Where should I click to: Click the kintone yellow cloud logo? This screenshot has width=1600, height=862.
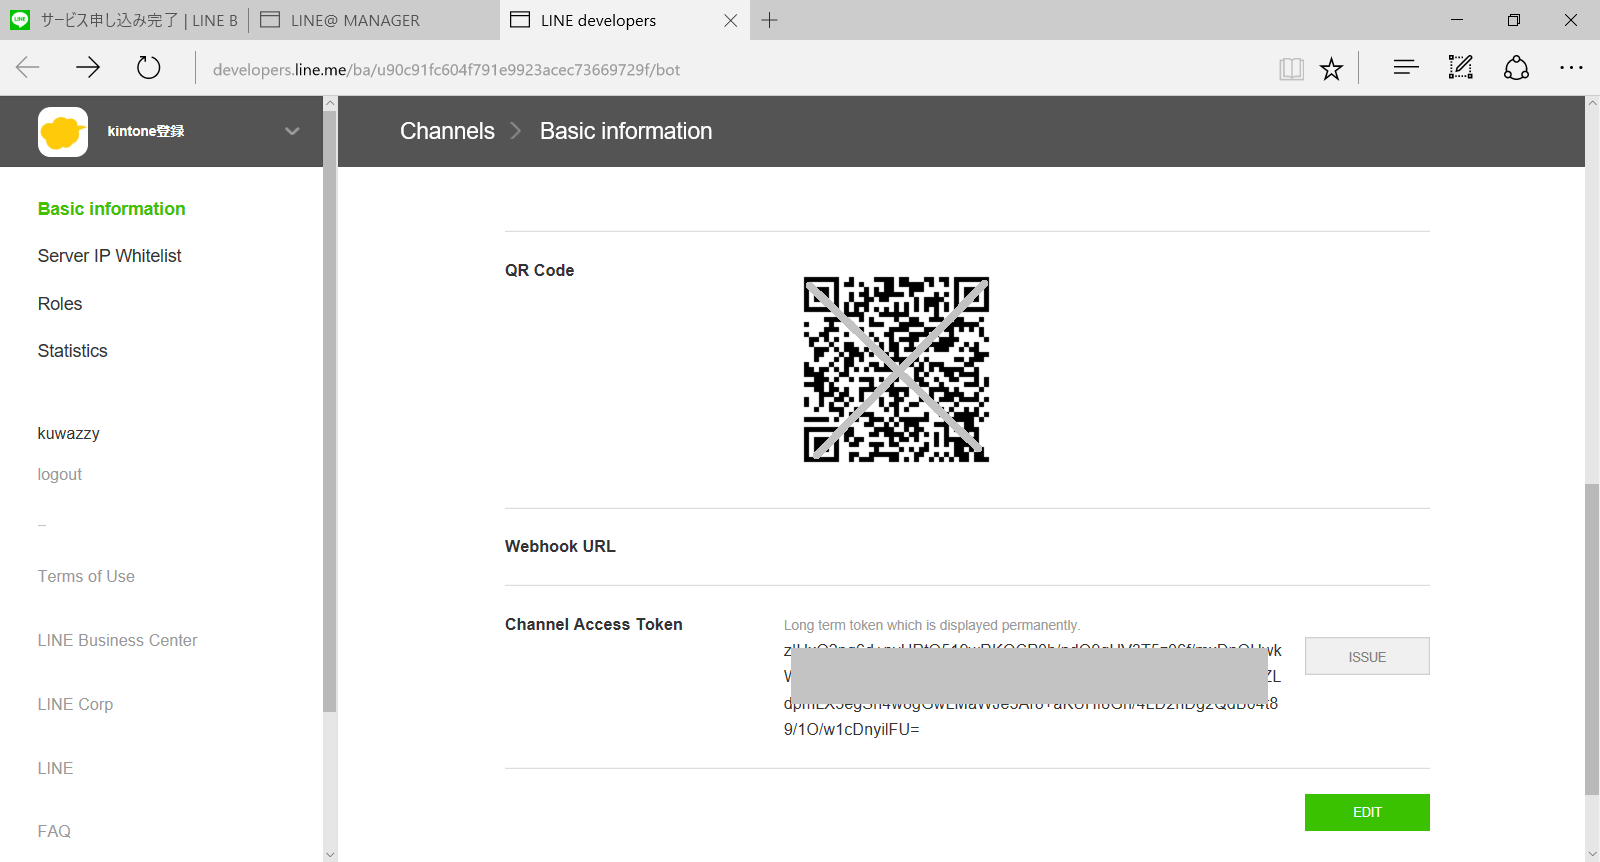(x=63, y=132)
